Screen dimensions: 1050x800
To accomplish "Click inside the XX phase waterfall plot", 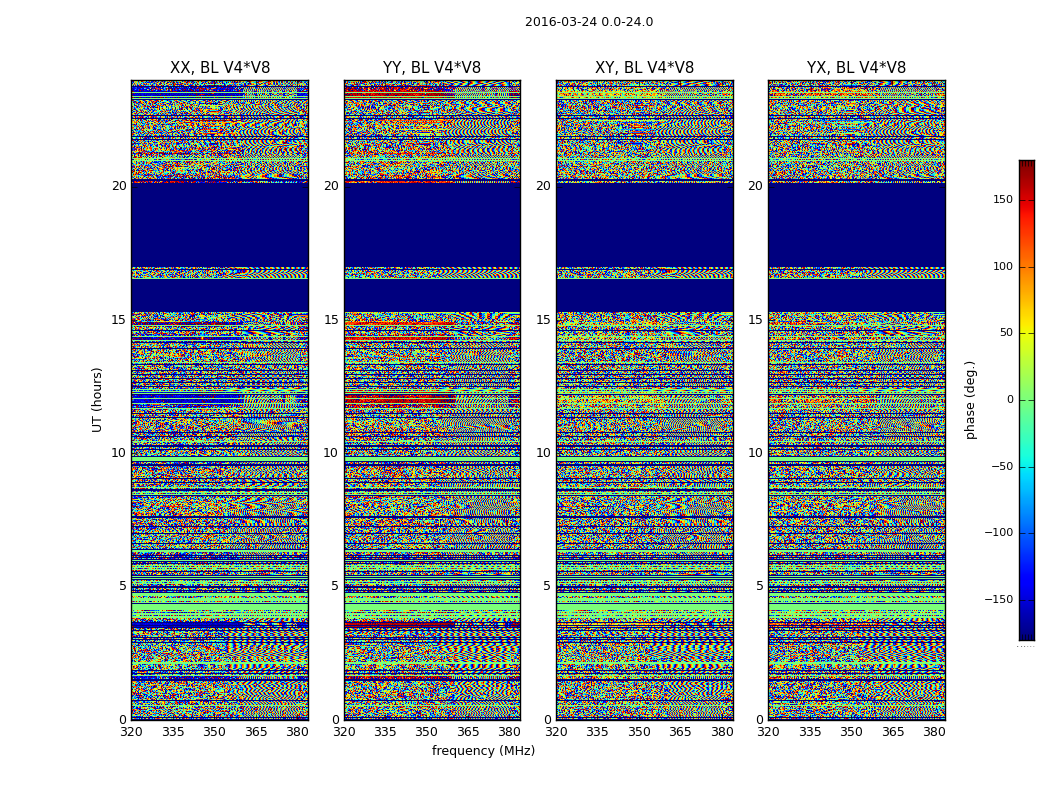I will click(220, 400).
